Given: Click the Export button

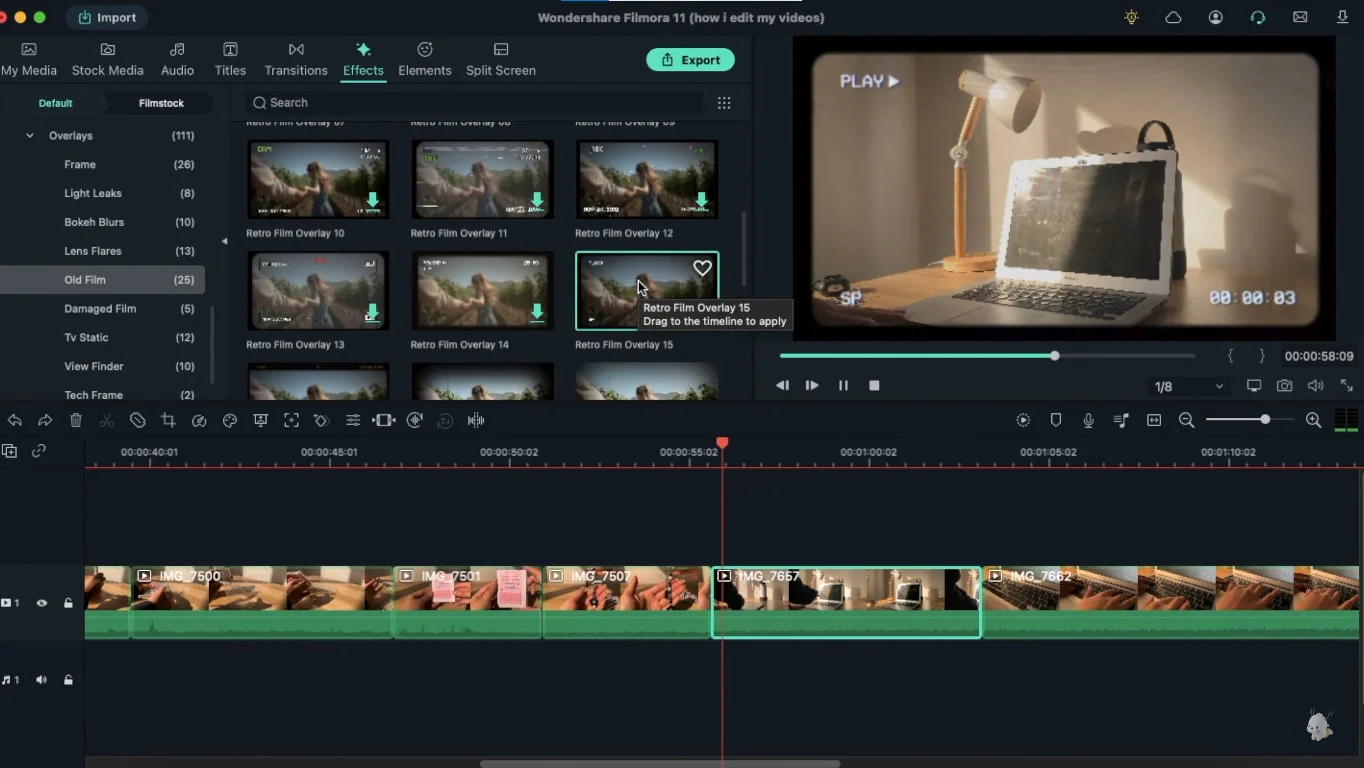Looking at the screenshot, I should (690, 60).
